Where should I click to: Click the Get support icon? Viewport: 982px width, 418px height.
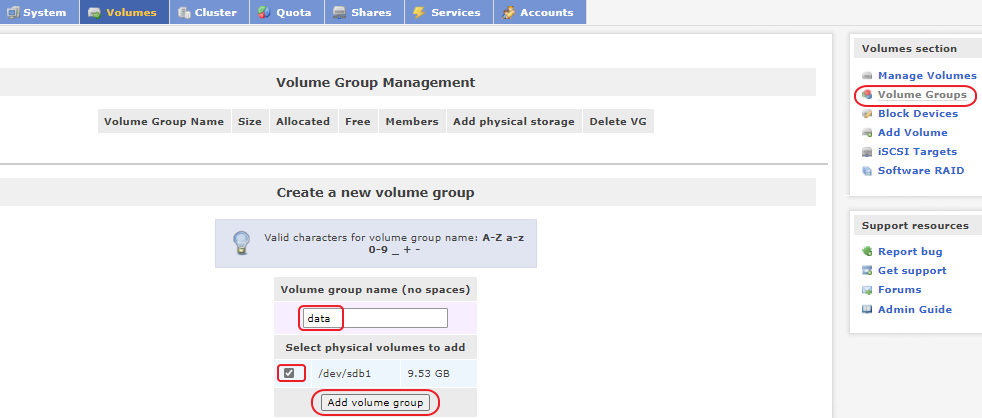click(867, 271)
